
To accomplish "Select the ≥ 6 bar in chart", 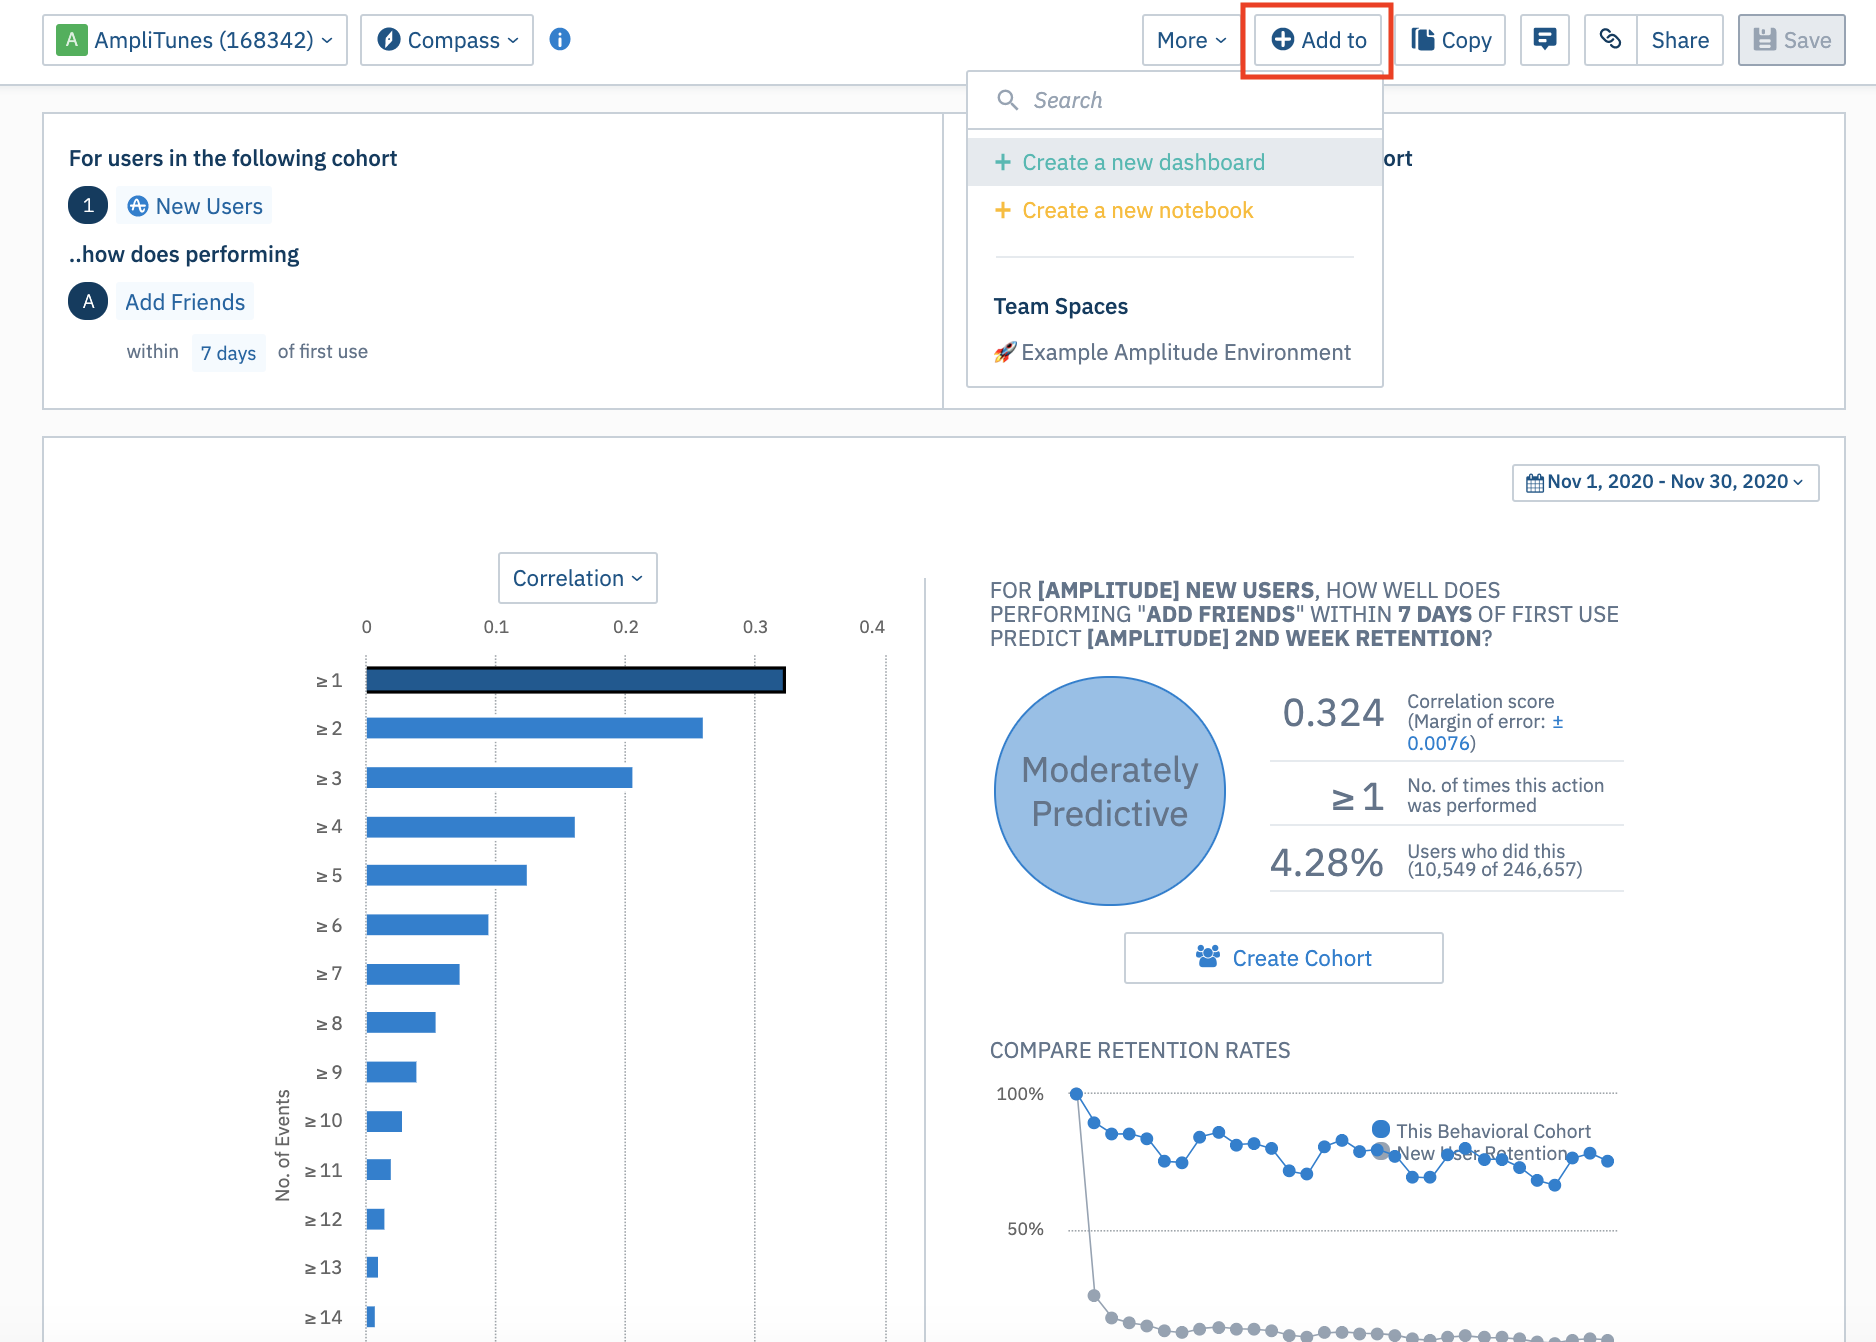I will [428, 925].
